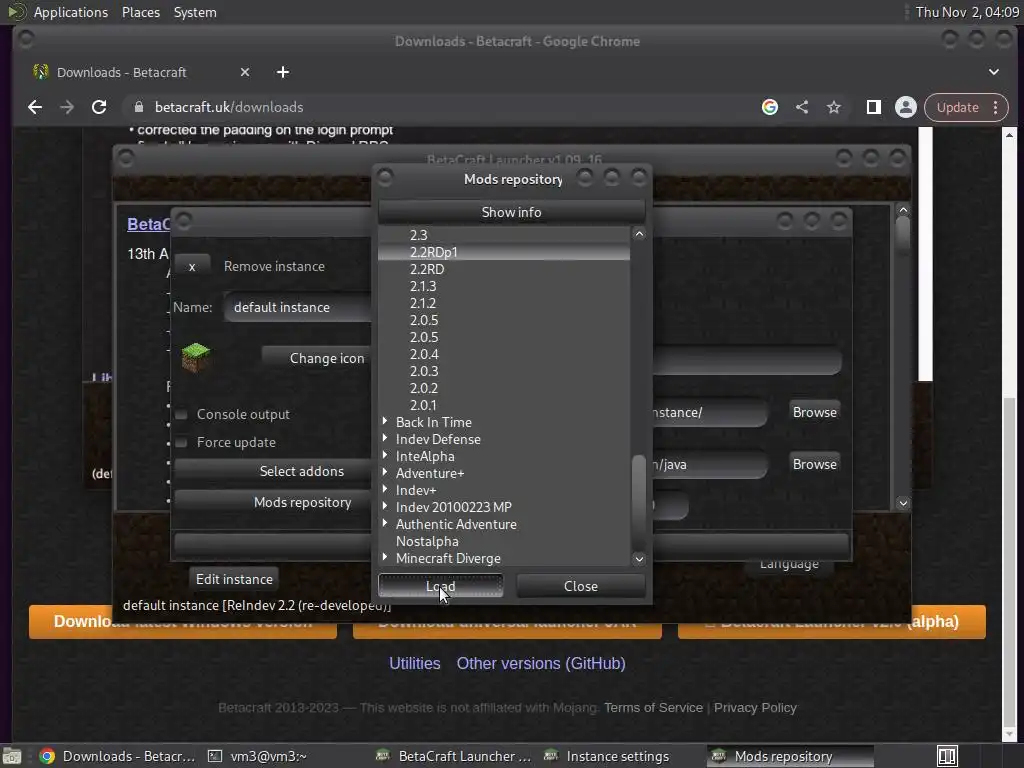
Task: Switch to BetaCraft Launcher taskbar item
Action: click(x=455, y=756)
